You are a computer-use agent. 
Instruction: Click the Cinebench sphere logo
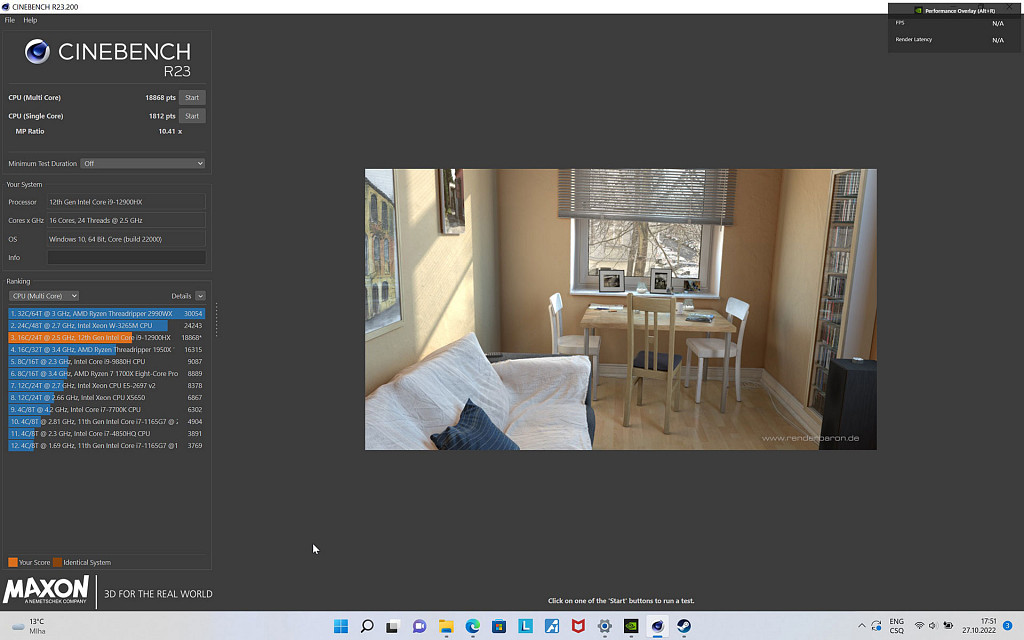pyautogui.click(x=38, y=52)
